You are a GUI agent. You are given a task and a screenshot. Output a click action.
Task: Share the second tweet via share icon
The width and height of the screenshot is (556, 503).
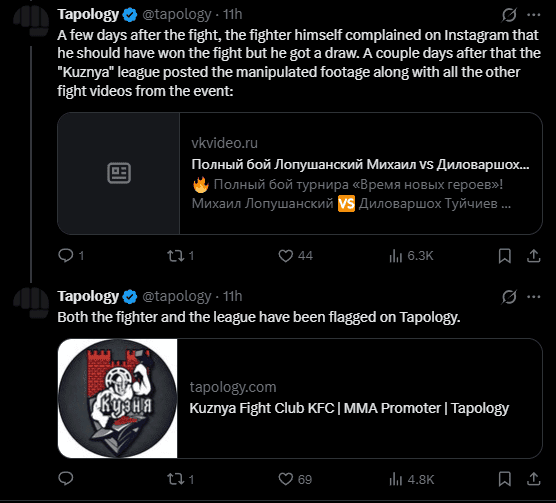533,479
